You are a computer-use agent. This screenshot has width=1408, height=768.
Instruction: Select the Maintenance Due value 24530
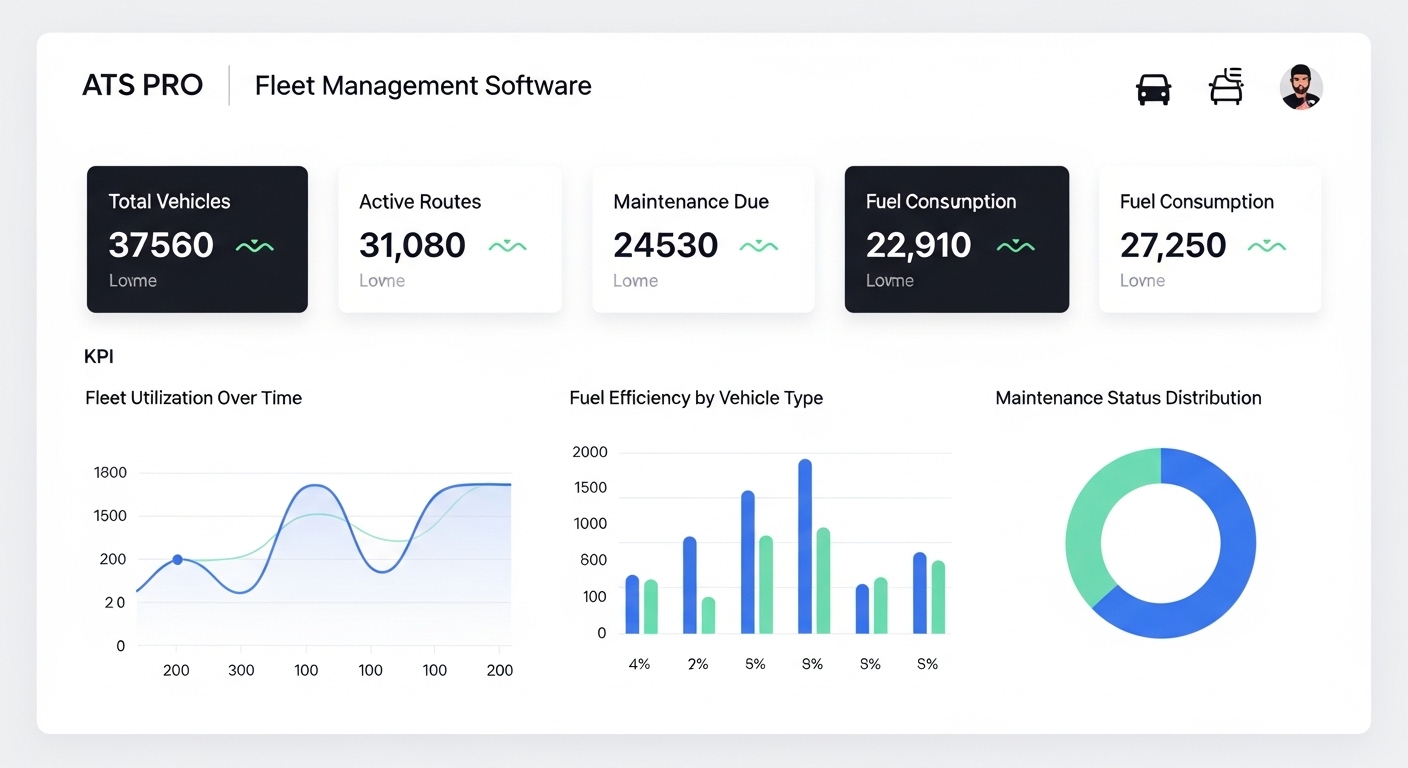[x=665, y=245]
